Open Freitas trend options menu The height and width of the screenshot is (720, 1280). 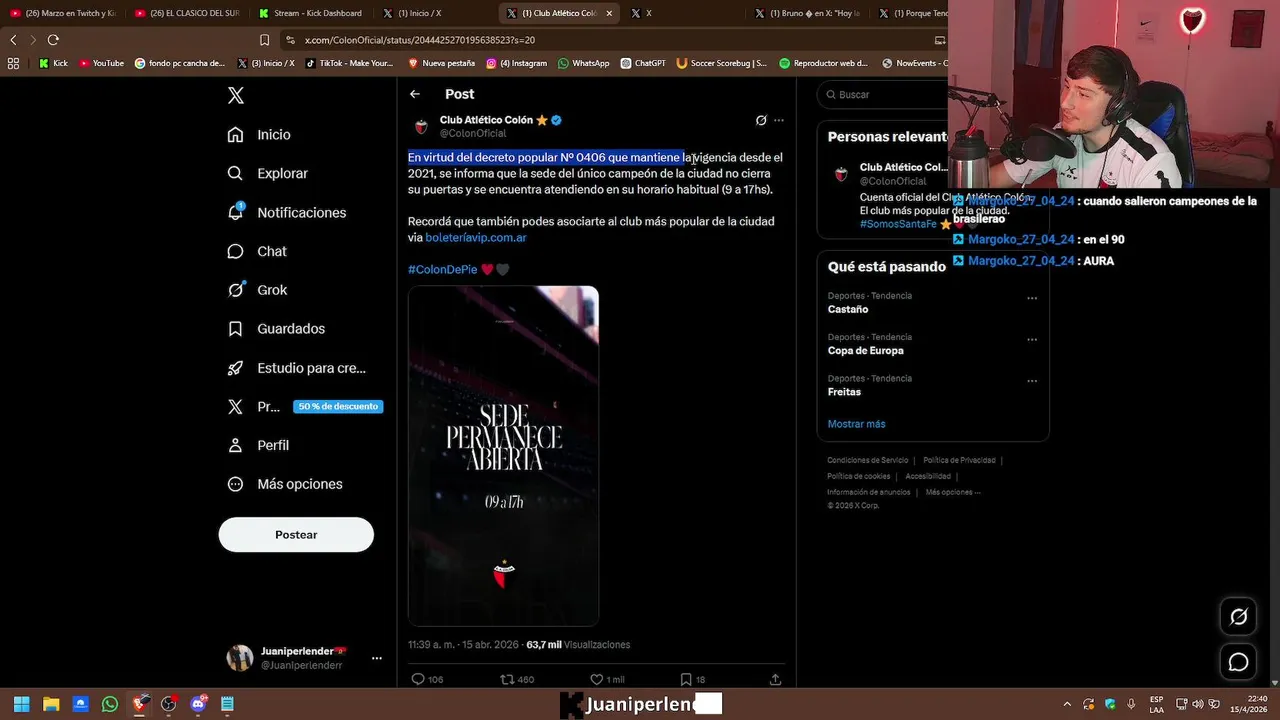1032,381
